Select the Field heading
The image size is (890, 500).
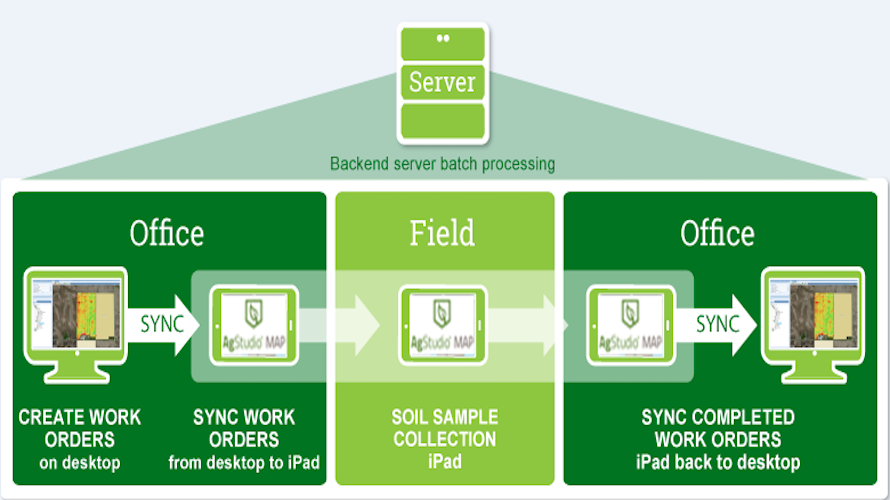coord(442,233)
